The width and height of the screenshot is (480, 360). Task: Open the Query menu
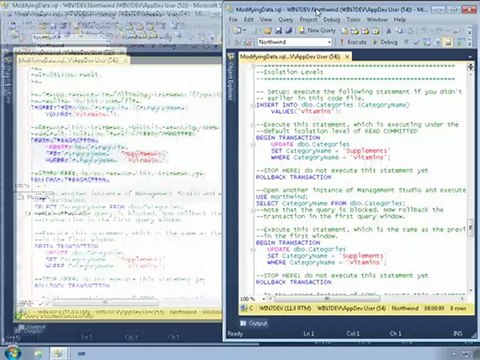[286, 20]
